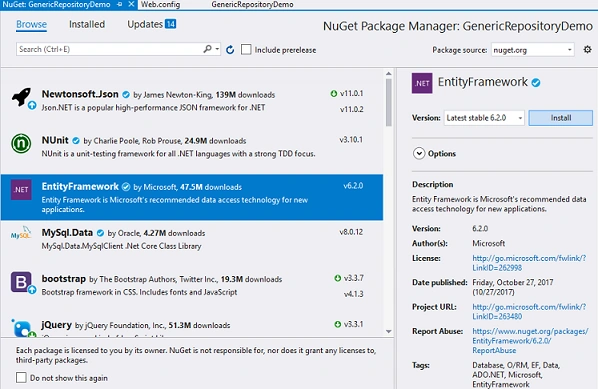Screen dimensions: 598x389
Task: Open the Web.config document tab
Action: (160, 5)
